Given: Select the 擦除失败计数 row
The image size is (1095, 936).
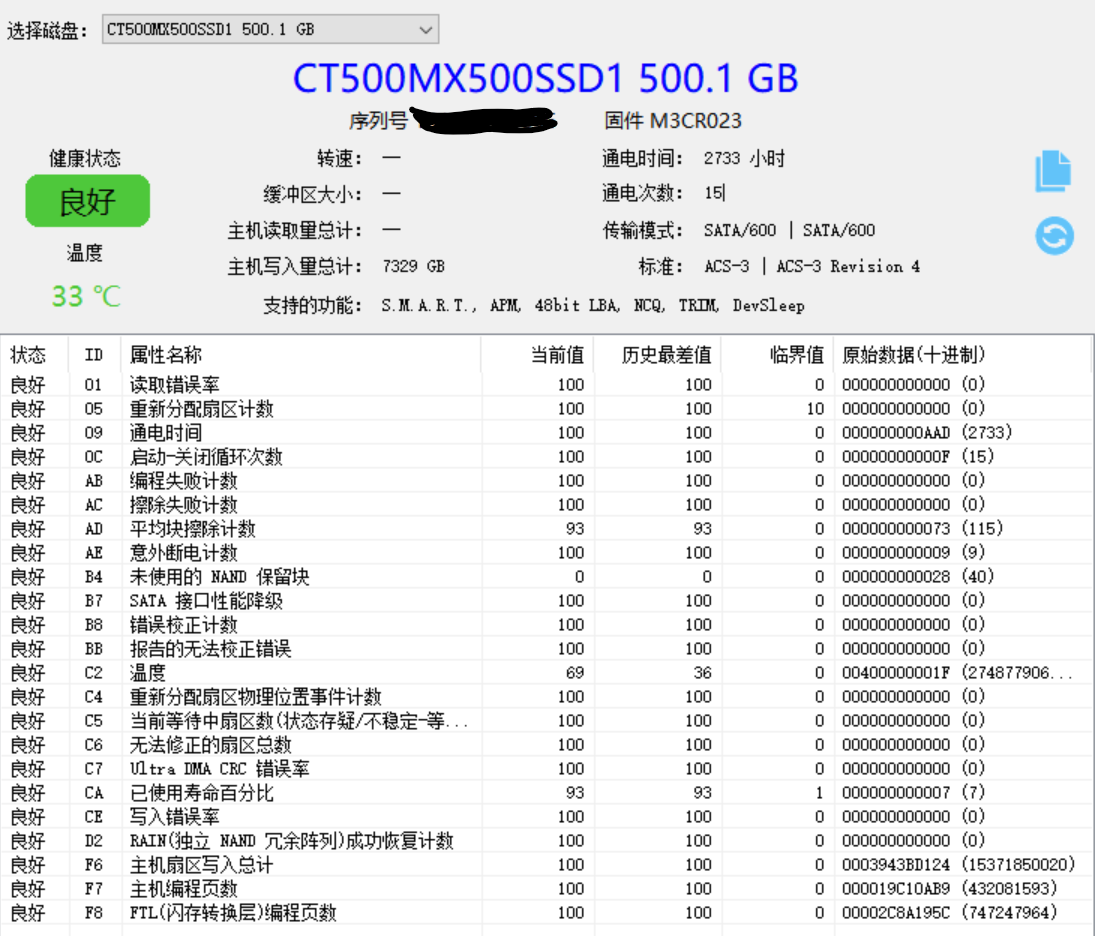Looking at the screenshot, I should [545, 504].
